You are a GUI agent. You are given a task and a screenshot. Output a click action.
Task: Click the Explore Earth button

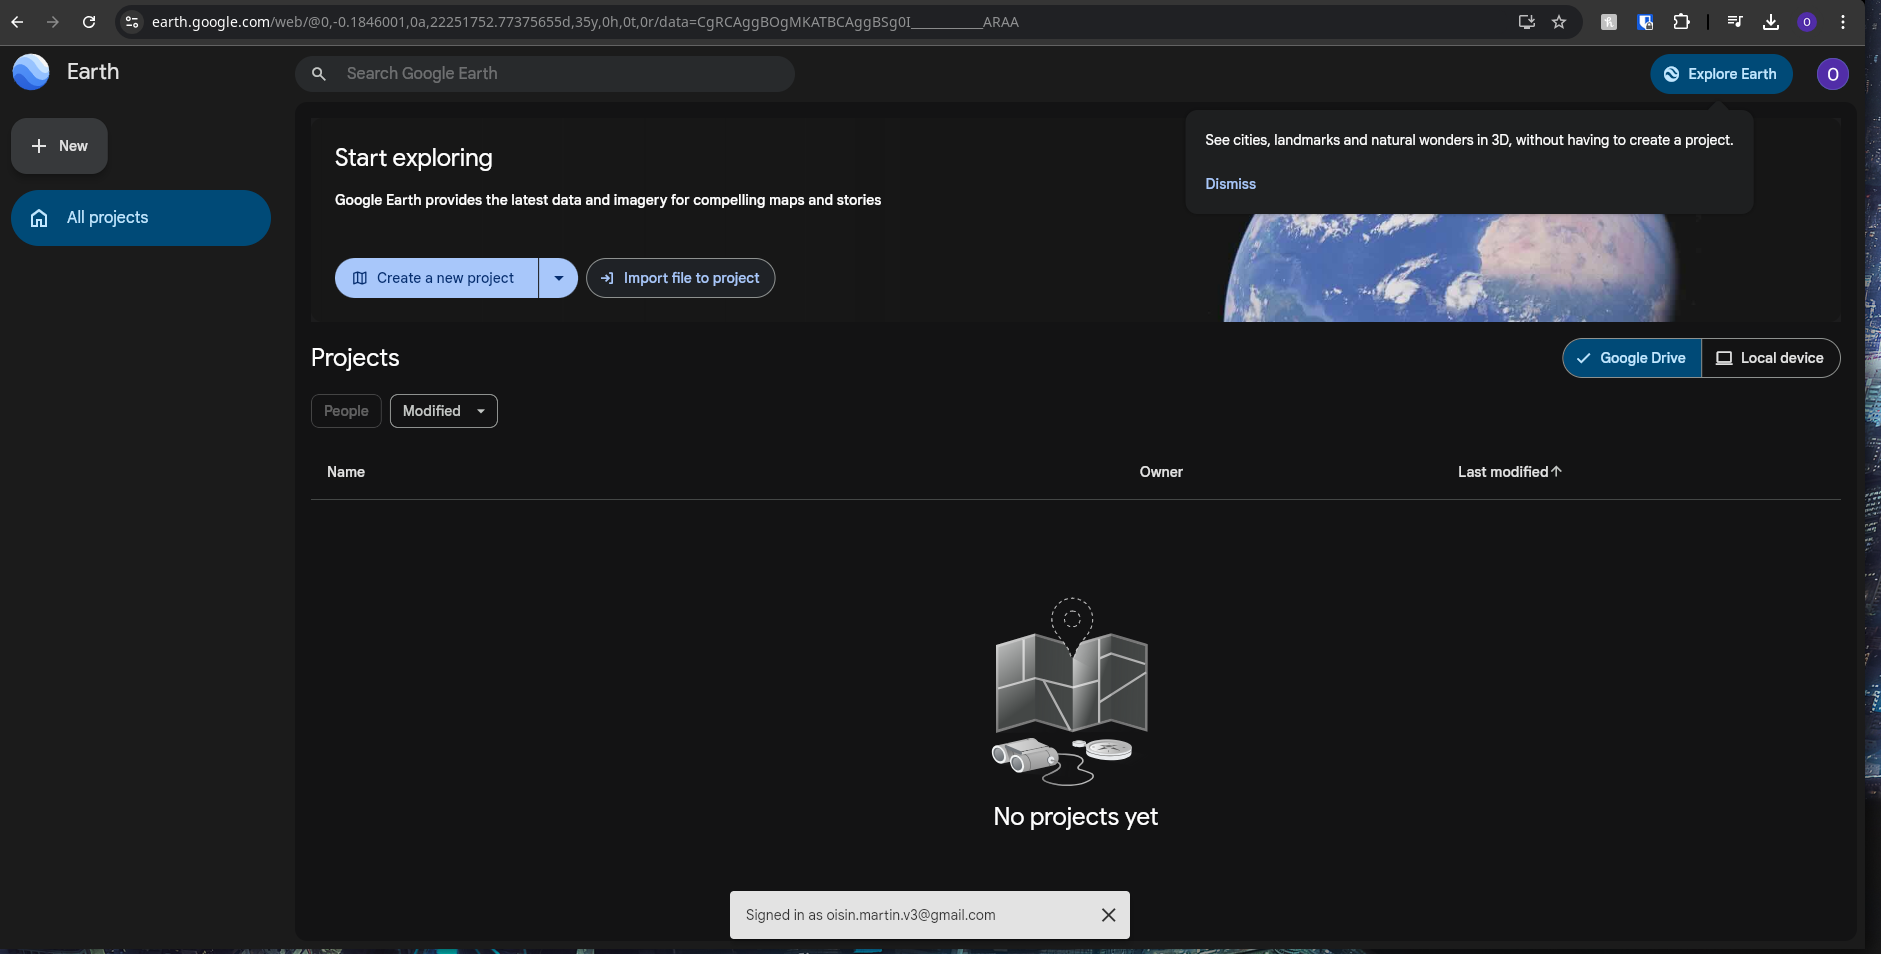pos(1721,74)
